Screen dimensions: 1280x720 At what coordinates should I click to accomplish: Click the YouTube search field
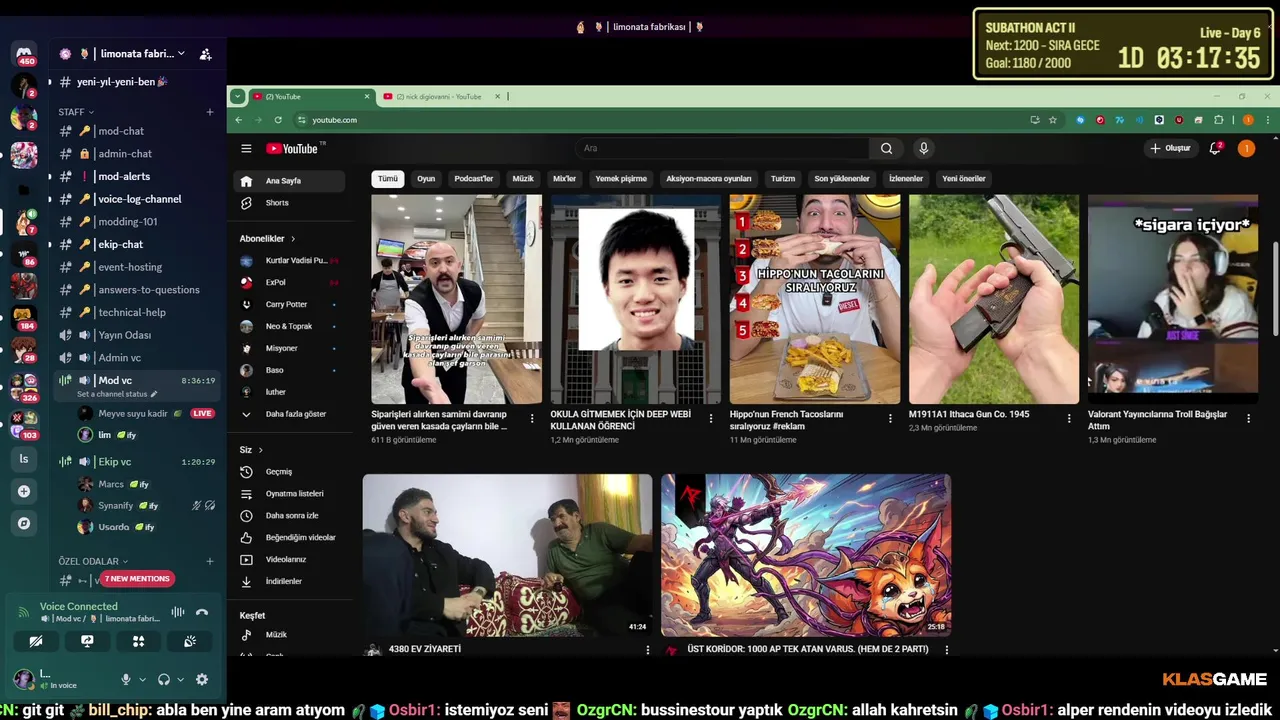[x=723, y=148]
